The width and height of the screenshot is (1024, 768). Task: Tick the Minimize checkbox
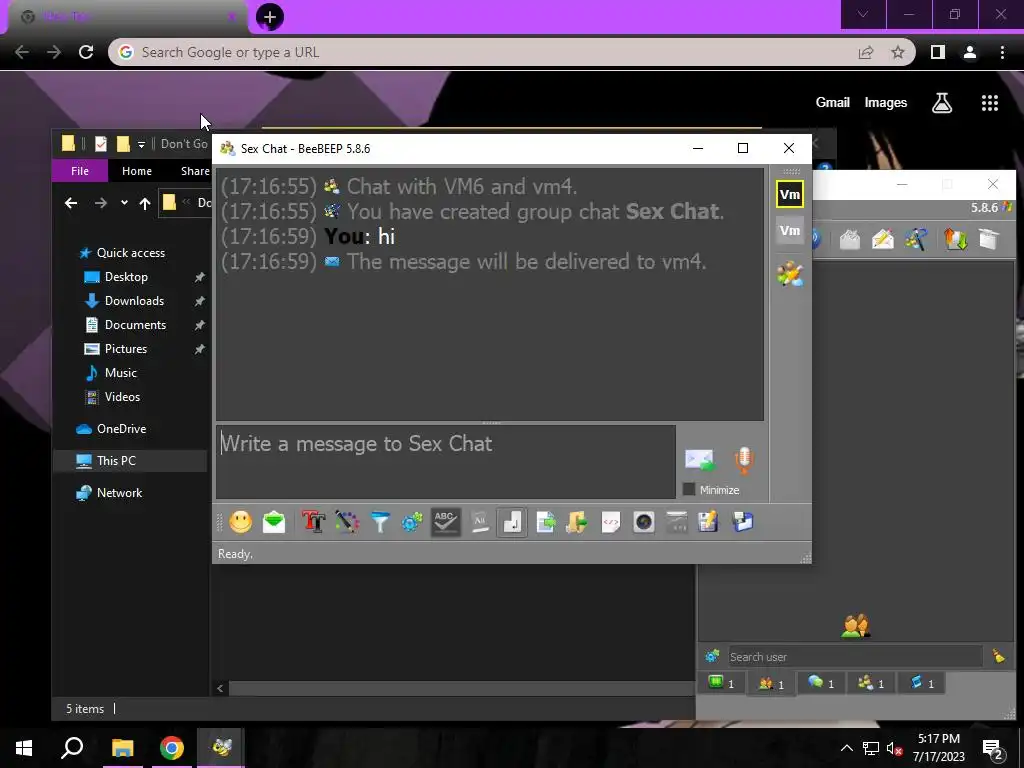pos(689,489)
